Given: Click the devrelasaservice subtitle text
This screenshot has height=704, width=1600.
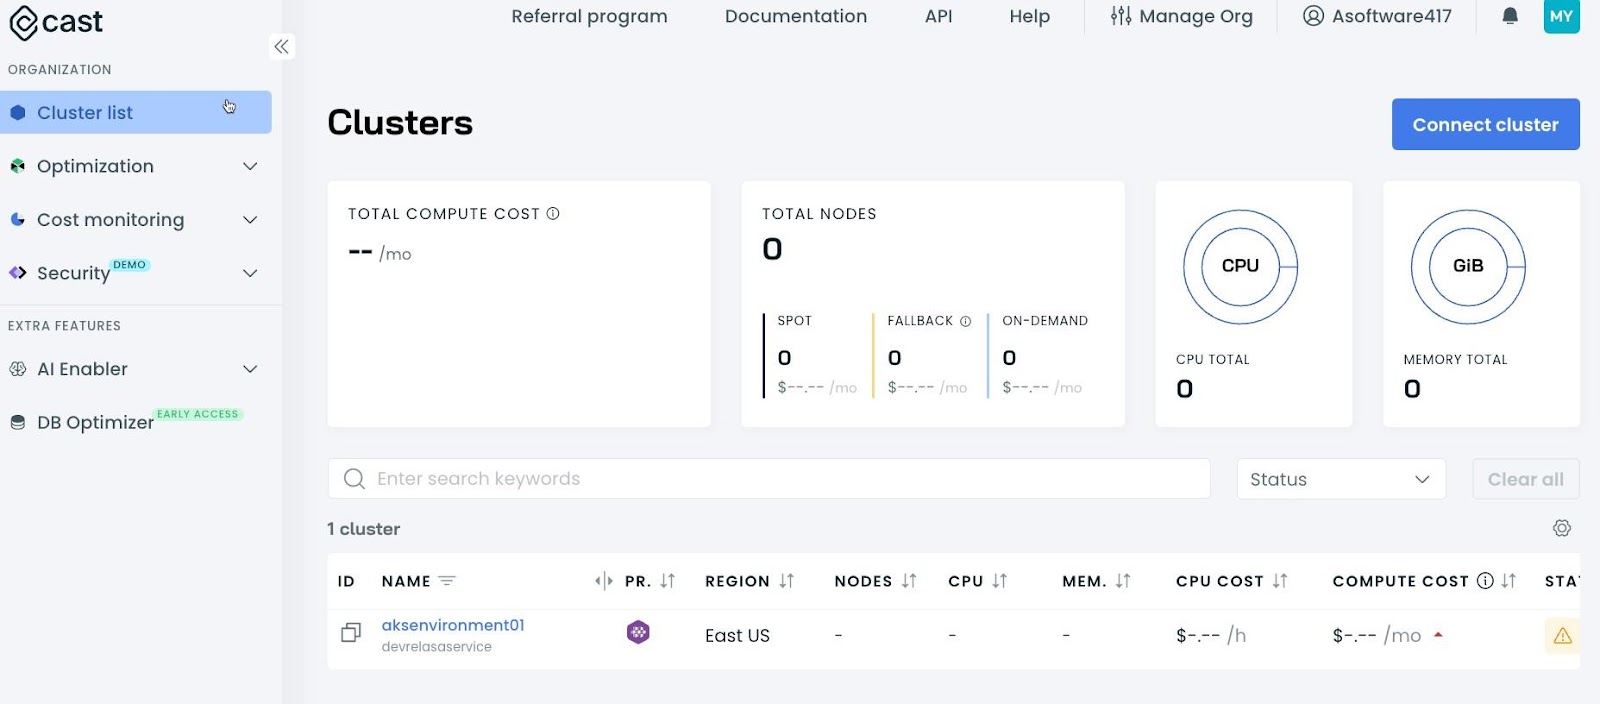Looking at the screenshot, I should pyautogui.click(x=436, y=647).
